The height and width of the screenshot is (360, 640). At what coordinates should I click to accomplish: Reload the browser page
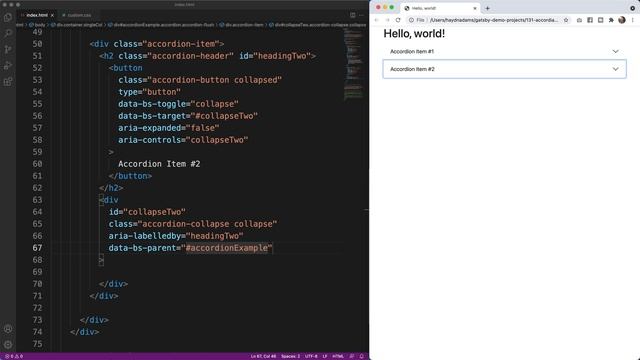[x=398, y=20]
